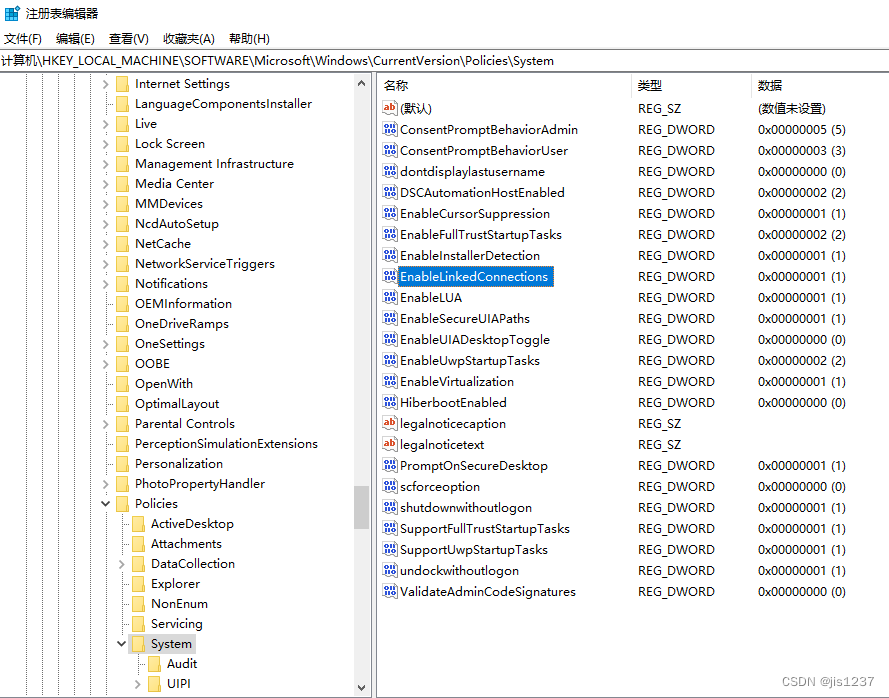Expand the Live key

(105, 124)
